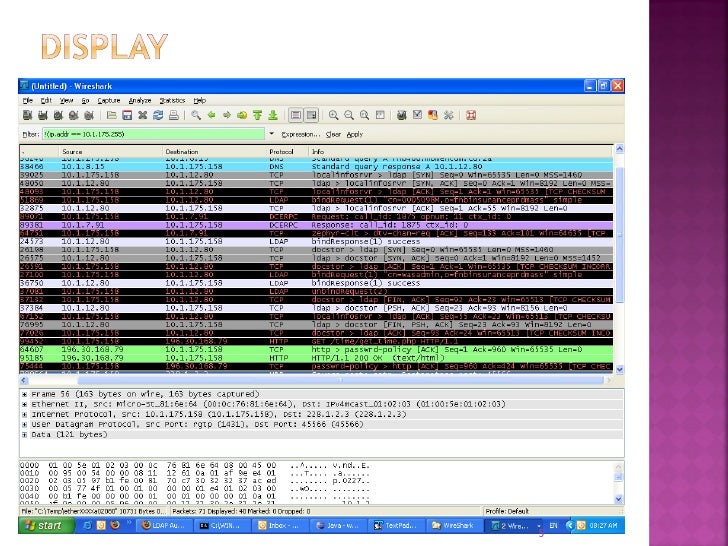The image size is (728, 546).
Task: Click inside the green display filter field
Action: click(x=154, y=134)
